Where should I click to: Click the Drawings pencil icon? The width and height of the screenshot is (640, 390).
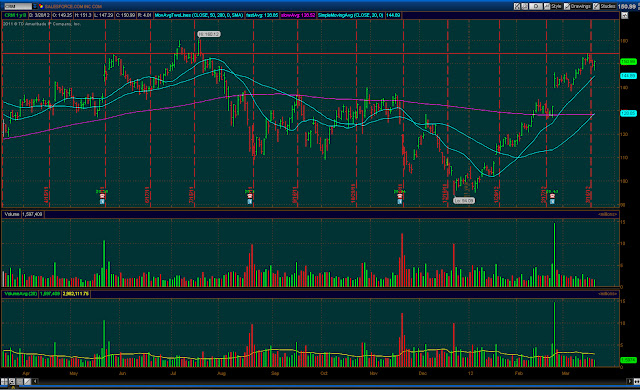[x=567, y=6]
